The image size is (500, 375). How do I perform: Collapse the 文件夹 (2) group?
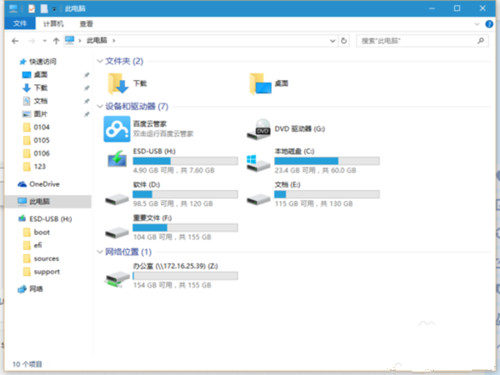tap(100, 61)
